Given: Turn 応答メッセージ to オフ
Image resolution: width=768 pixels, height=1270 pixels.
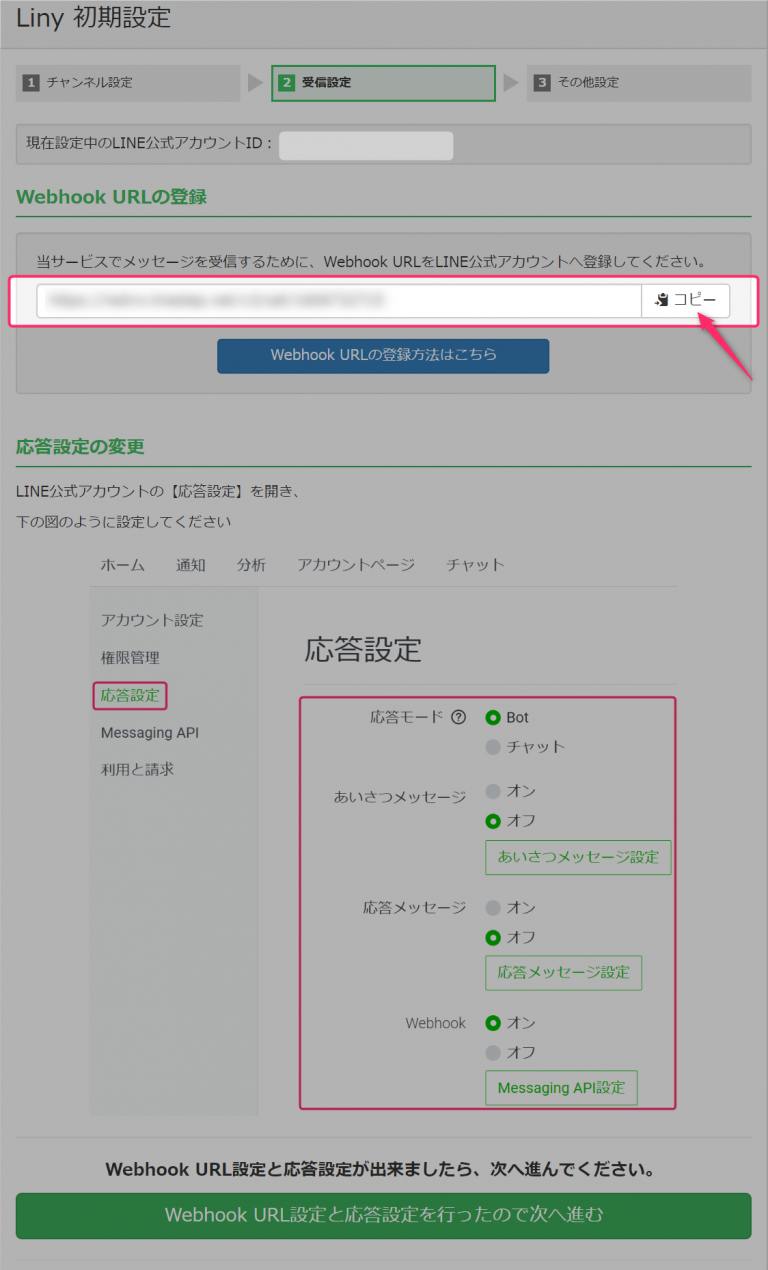Looking at the screenshot, I should click(493, 938).
